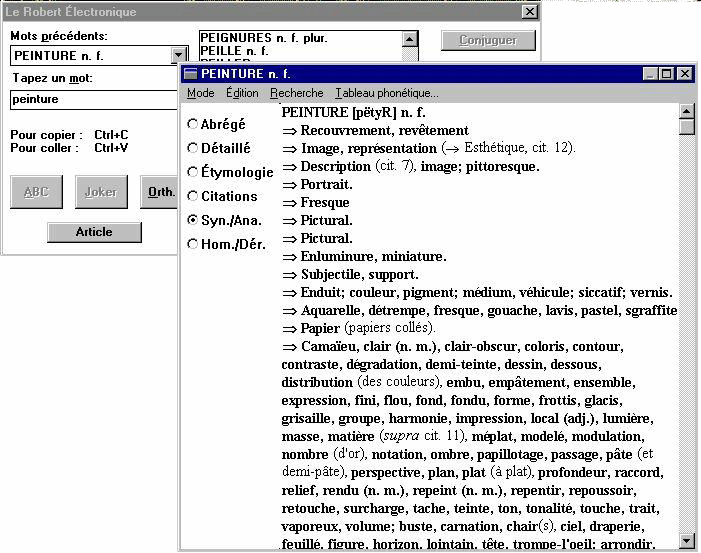Select the Détaillé view option
This screenshot has width=701, height=553.
coord(192,148)
